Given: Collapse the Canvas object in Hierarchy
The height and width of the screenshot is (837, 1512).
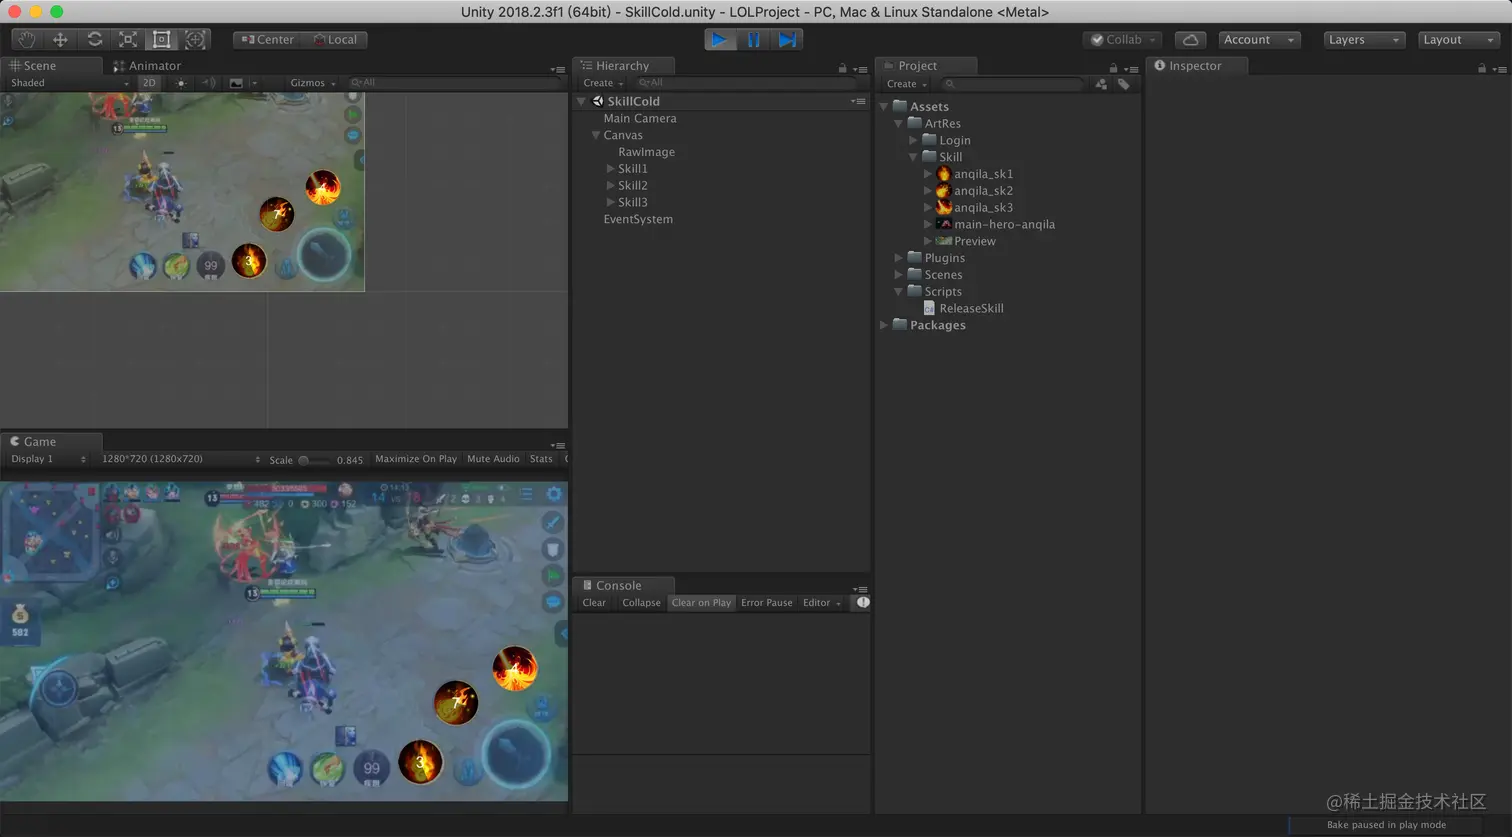Looking at the screenshot, I should [596, 135].
